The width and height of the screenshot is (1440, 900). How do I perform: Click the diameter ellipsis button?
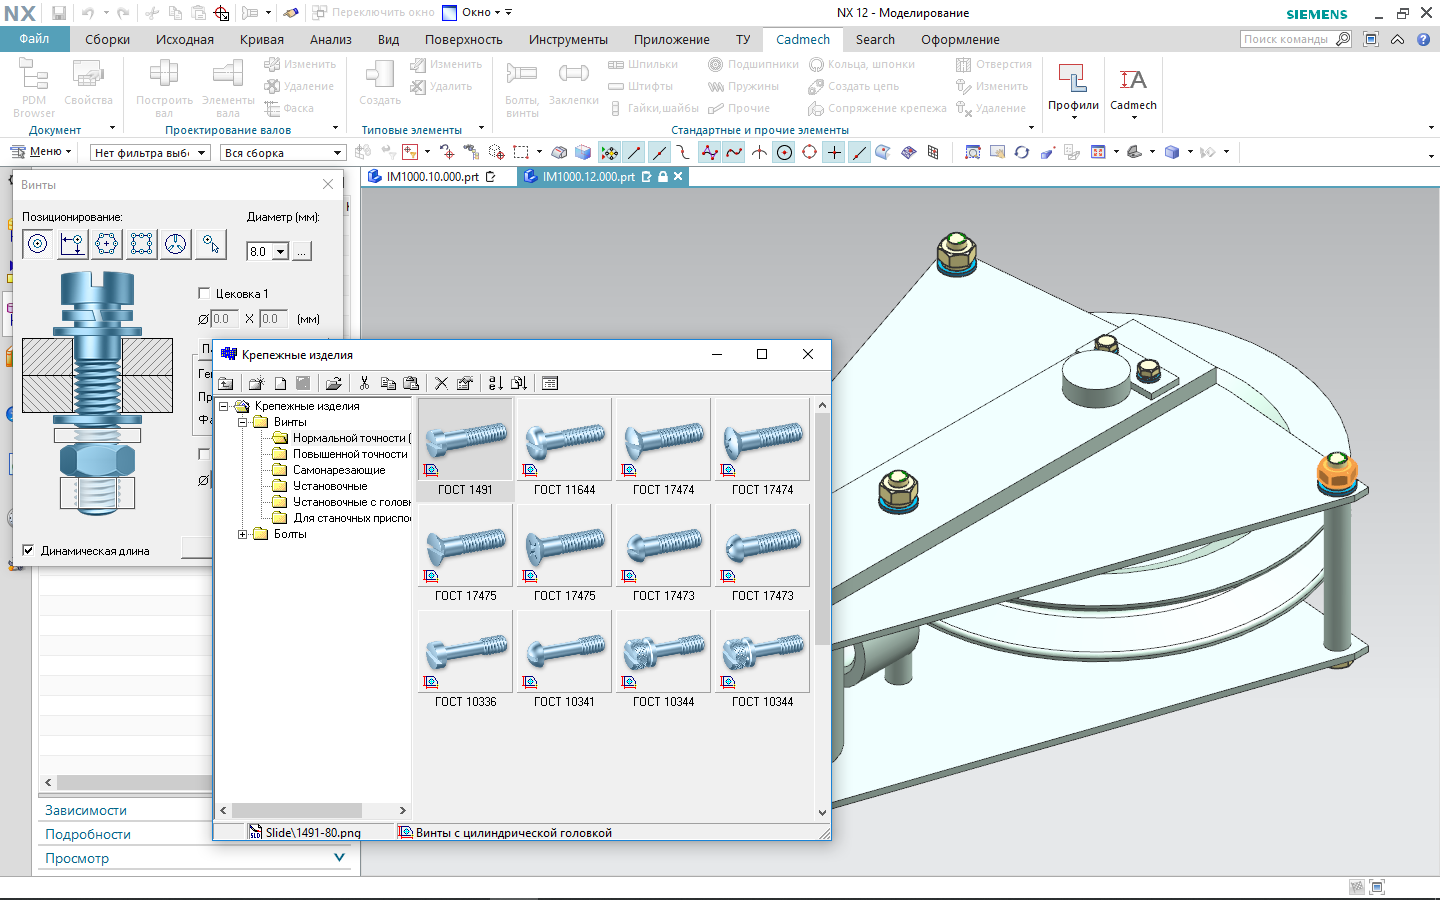click(302, 252)
